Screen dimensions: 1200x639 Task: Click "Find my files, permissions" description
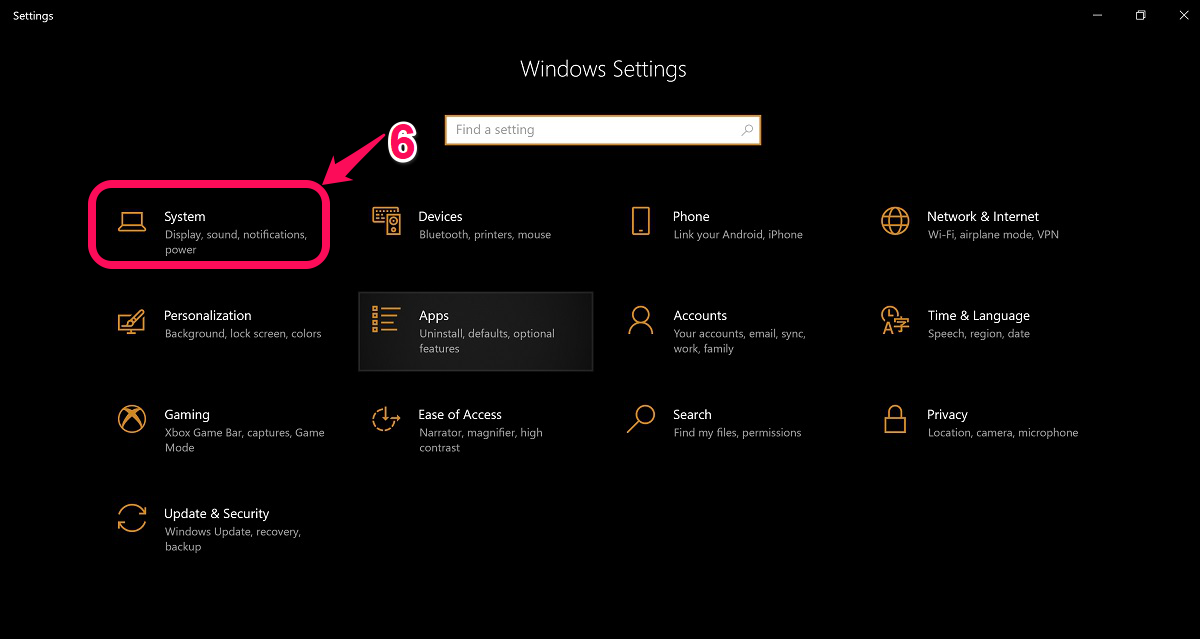tap(738, 433)
